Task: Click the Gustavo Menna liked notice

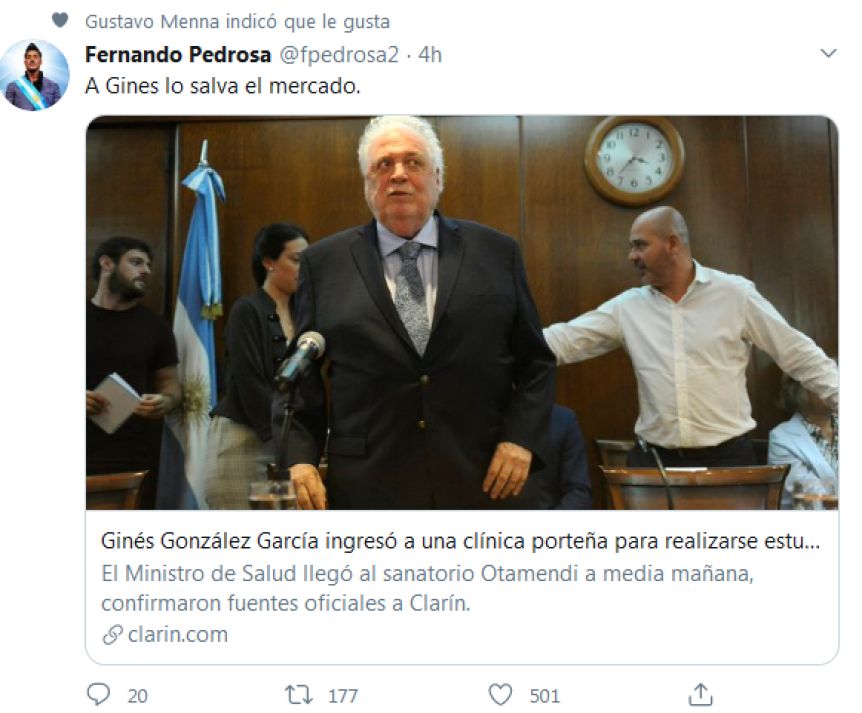Action: tap(237, 21)
